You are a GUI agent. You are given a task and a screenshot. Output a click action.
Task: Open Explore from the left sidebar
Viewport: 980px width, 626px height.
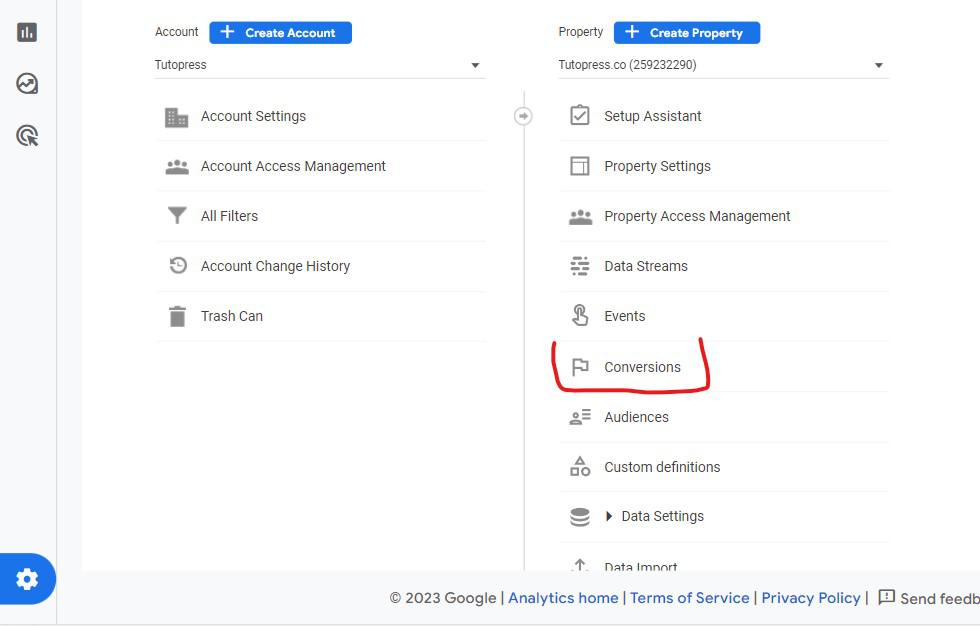point(27,84)
